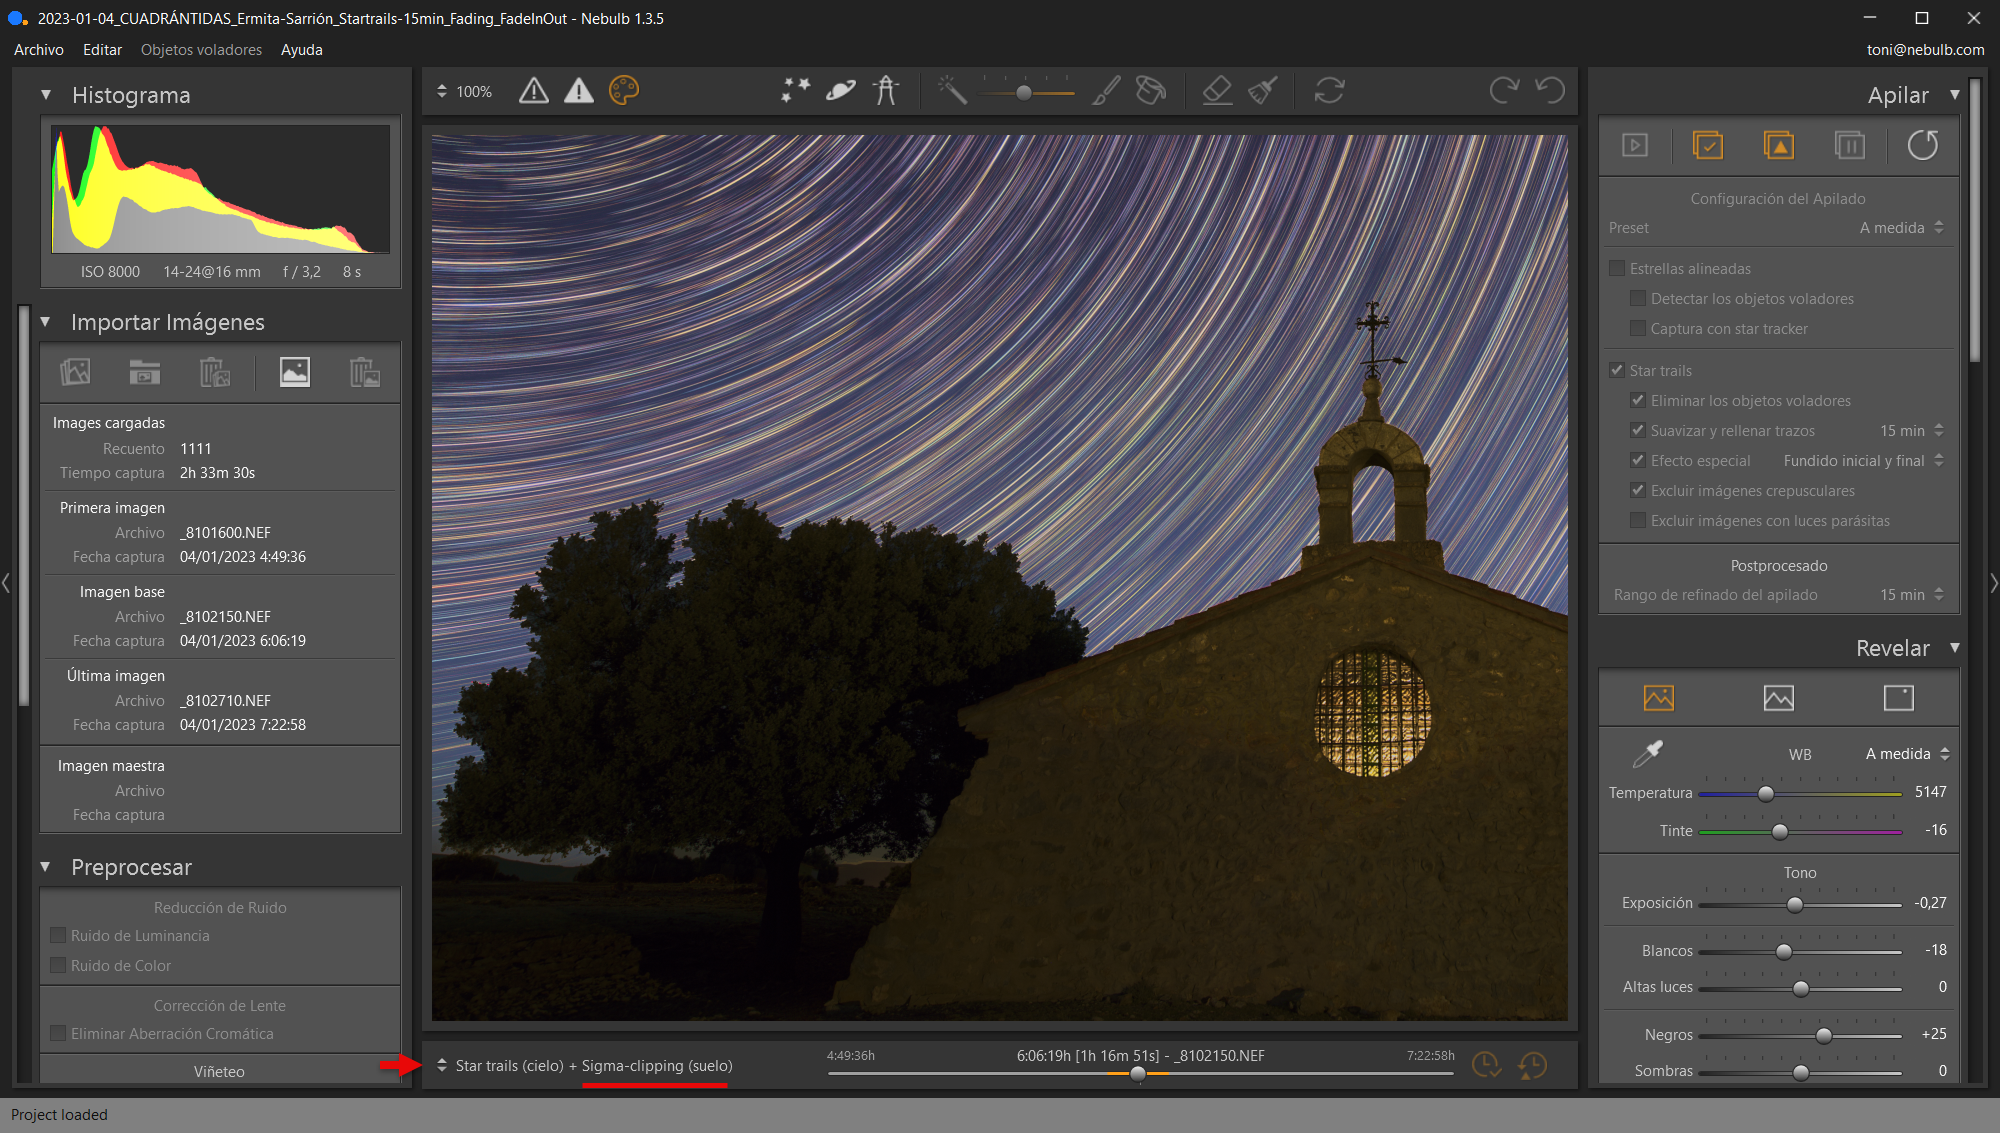Screen dimensions: 2000x1133
Task: Collapse the Apilar panel
Action: tap(1955, 95)
